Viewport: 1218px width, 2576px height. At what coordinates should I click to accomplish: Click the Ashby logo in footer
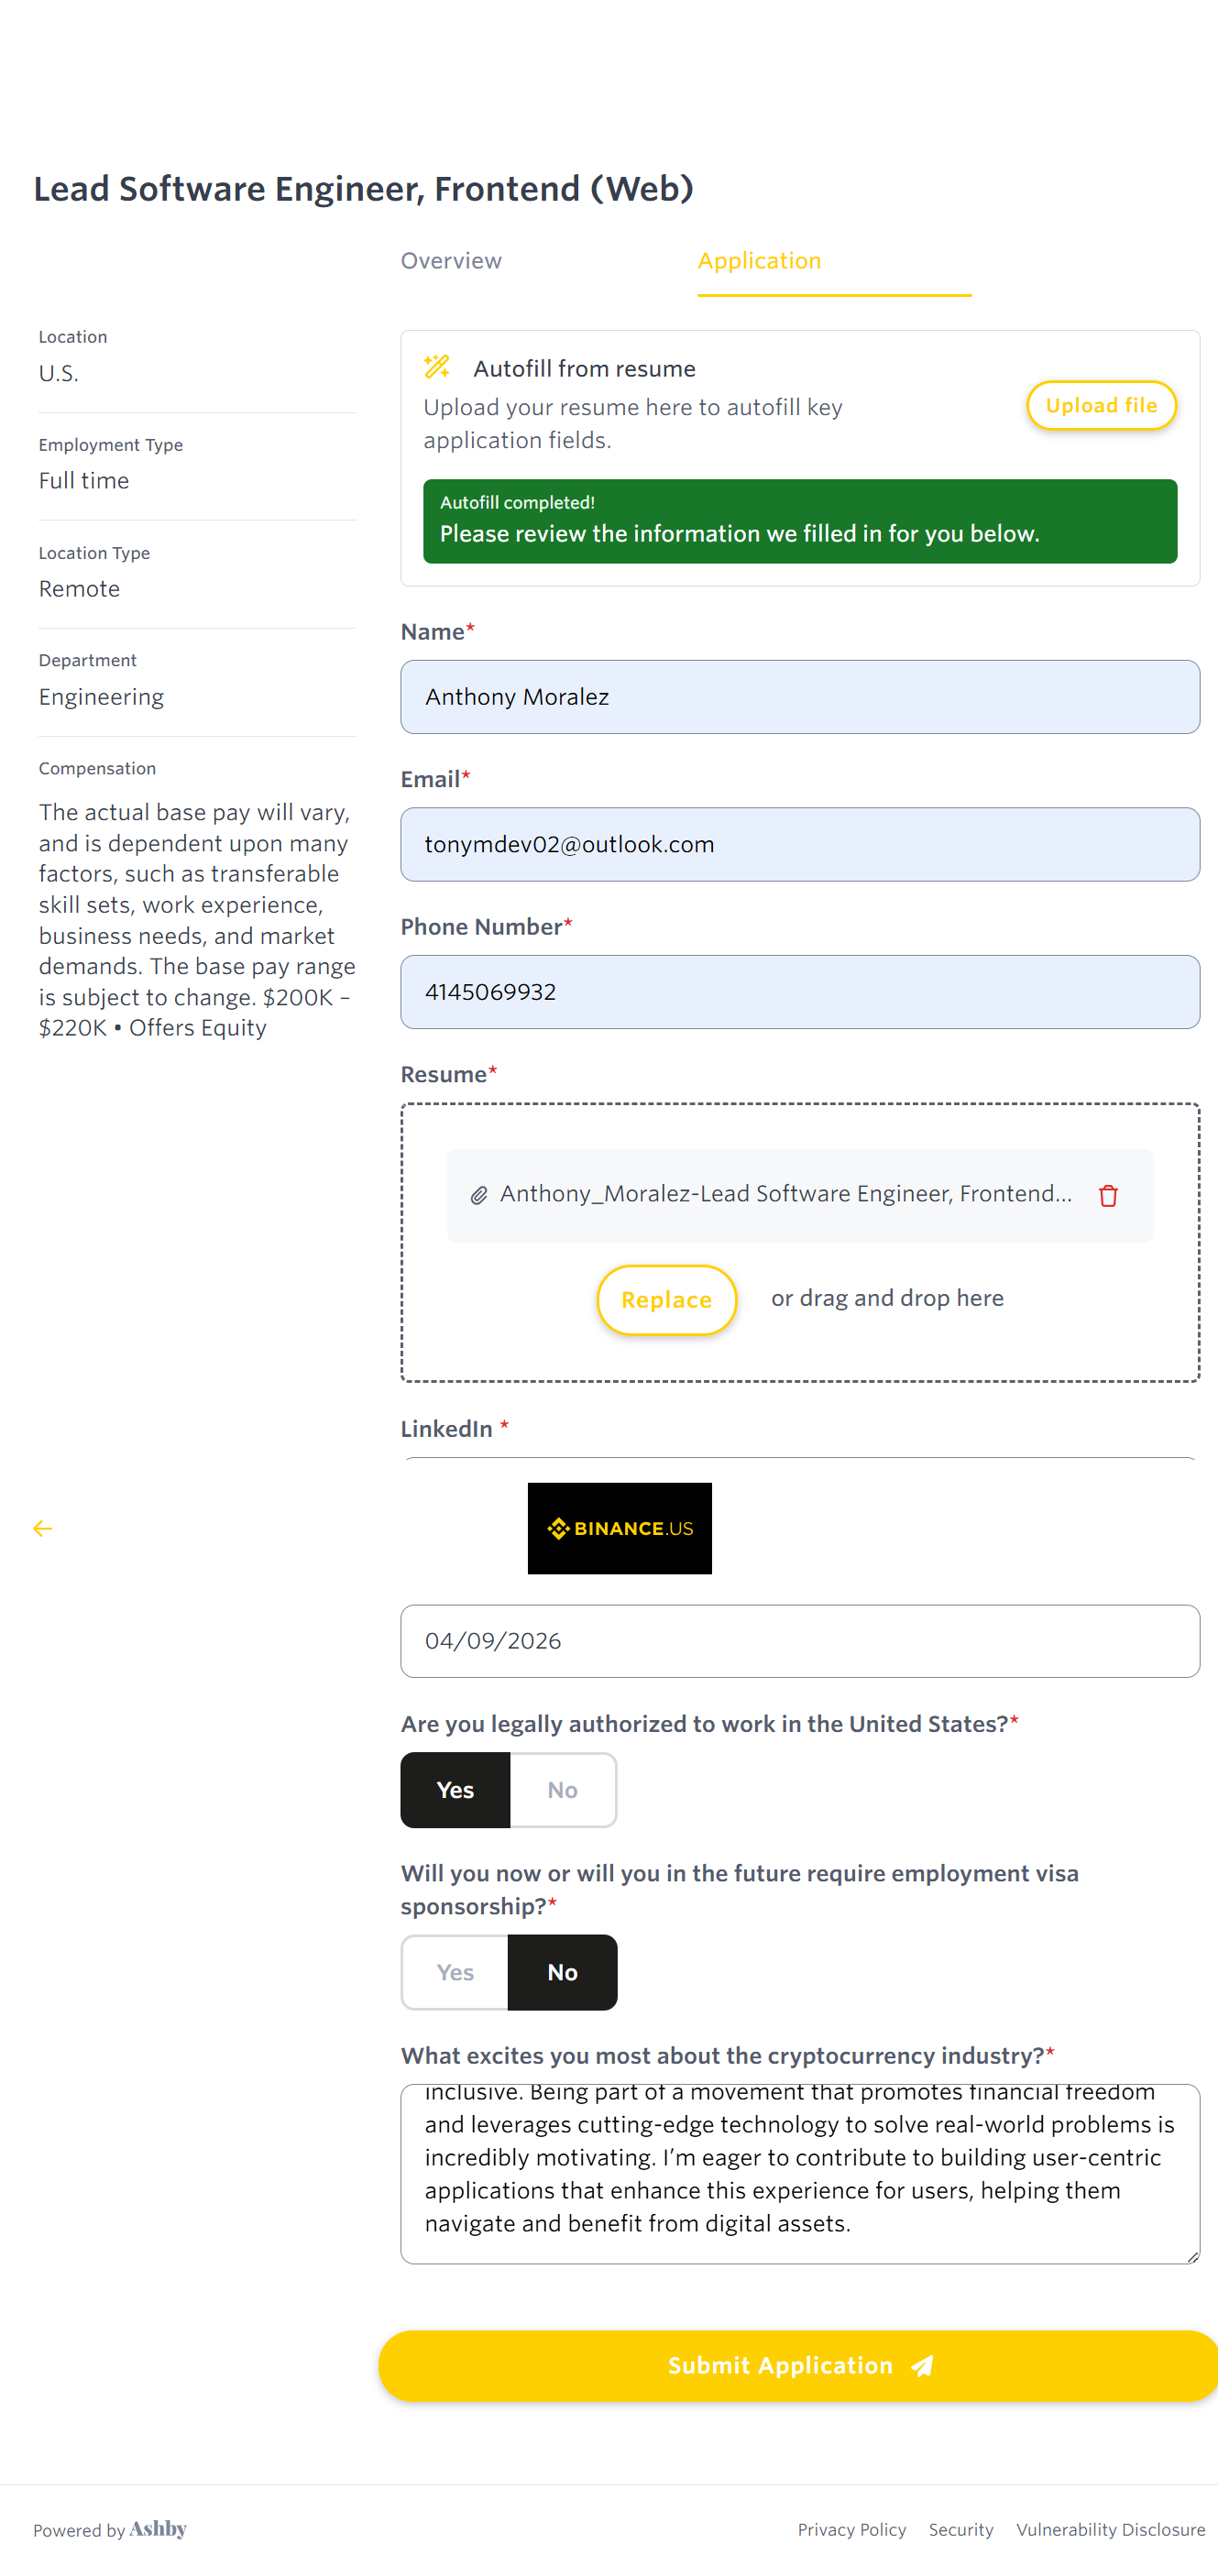click(158, 2528)
